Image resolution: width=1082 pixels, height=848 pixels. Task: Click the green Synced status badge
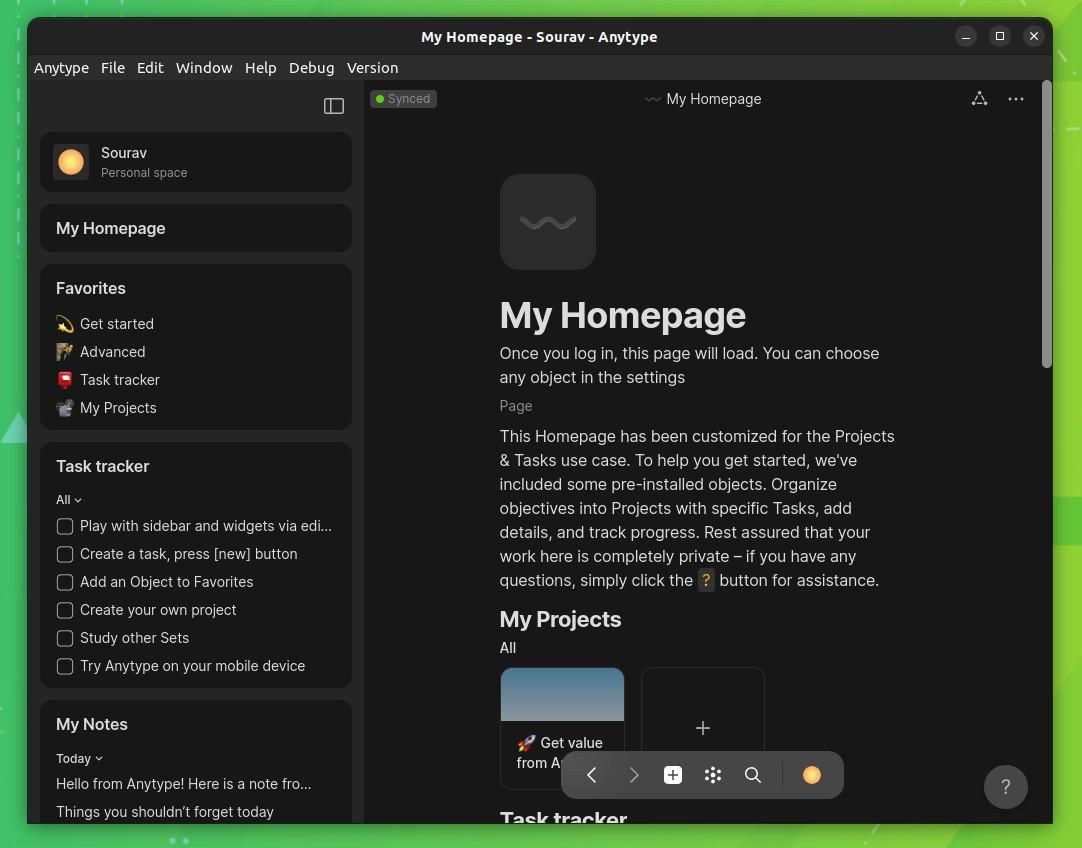coord(403,98)
